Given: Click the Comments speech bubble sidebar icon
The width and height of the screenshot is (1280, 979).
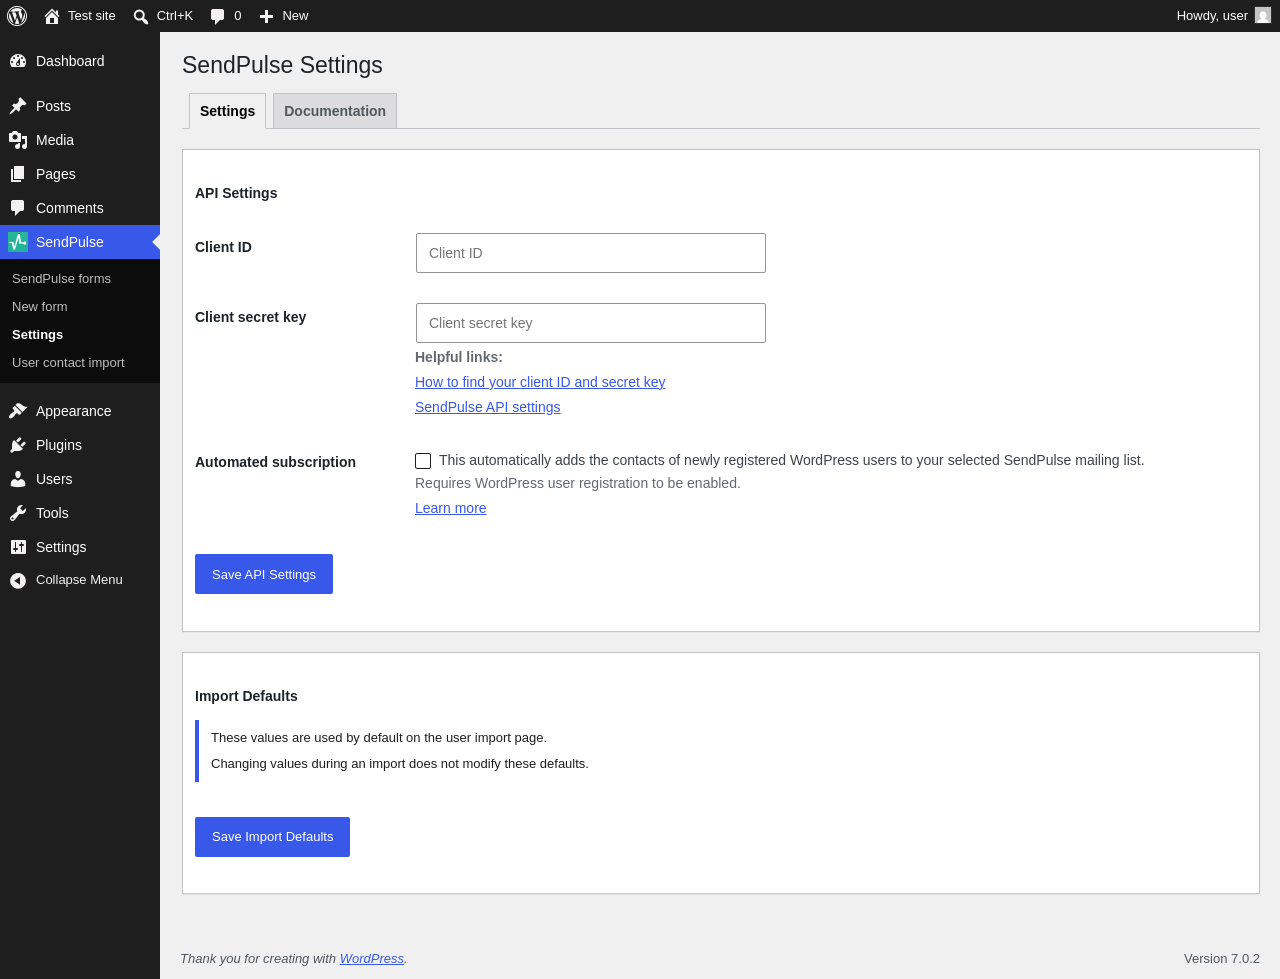Looking at the screenshot, I should pyautogui.click(x=18, y=208).
